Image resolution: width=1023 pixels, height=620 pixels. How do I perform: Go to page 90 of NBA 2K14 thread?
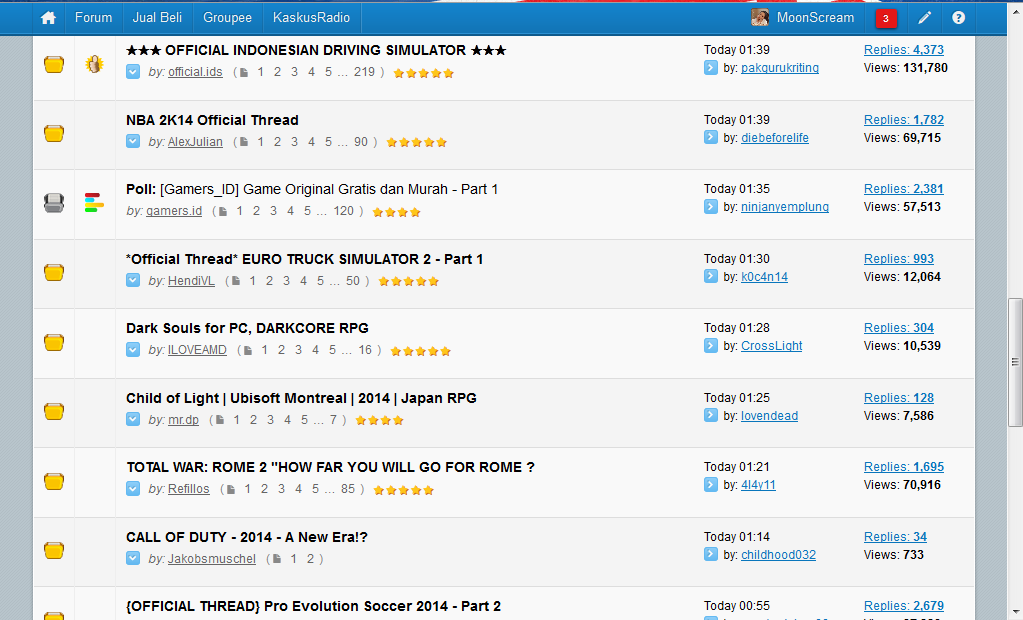pos(361,142)
